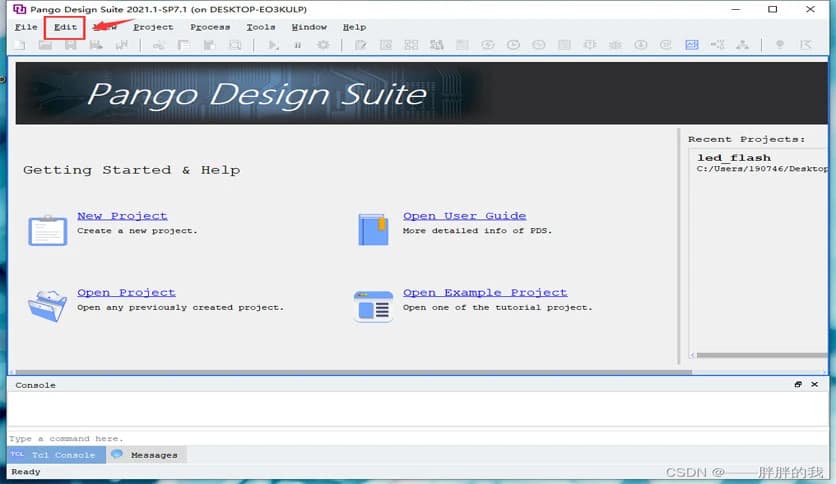Click the Copy toolbar icon

point(184,45)
